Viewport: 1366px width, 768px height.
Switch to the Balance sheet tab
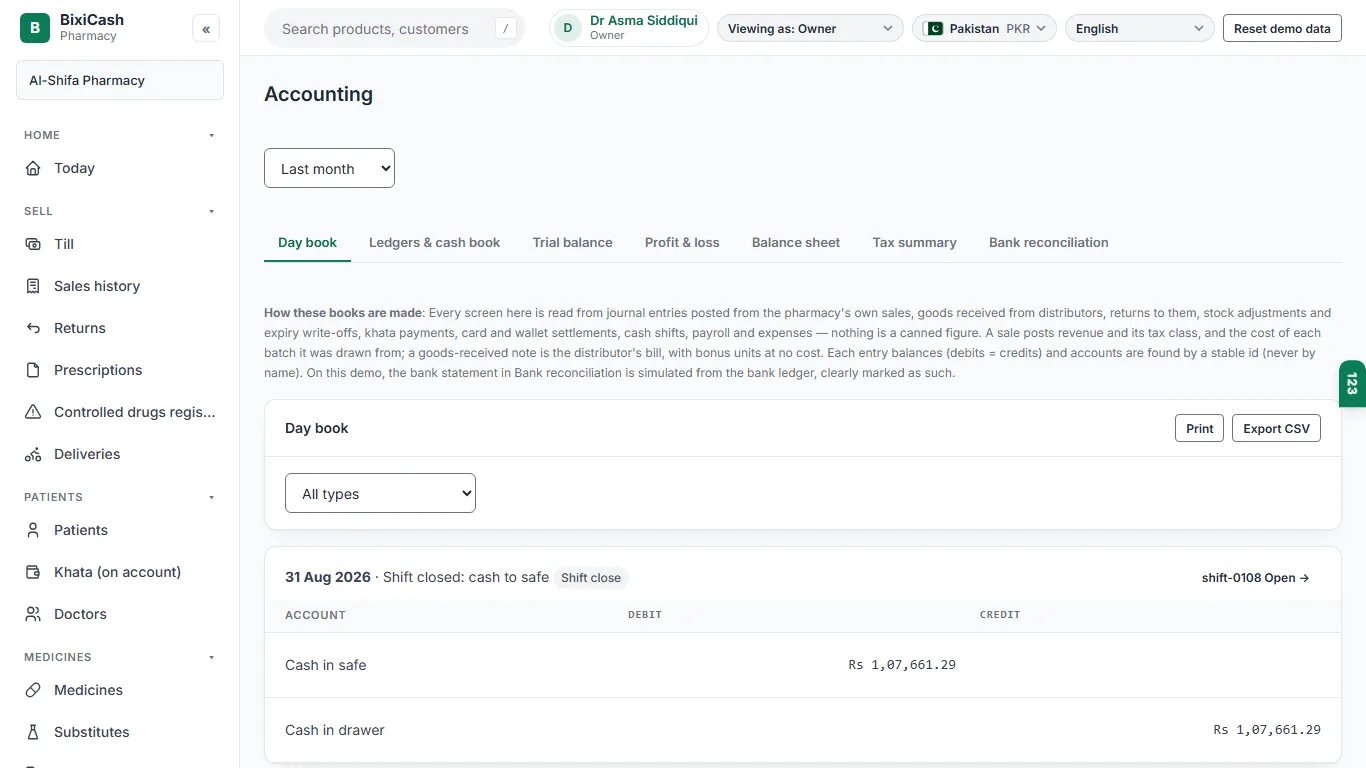(796, 242)
